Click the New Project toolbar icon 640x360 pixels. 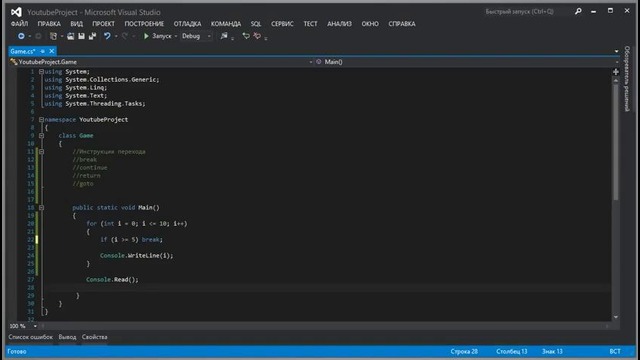[53, 36]
